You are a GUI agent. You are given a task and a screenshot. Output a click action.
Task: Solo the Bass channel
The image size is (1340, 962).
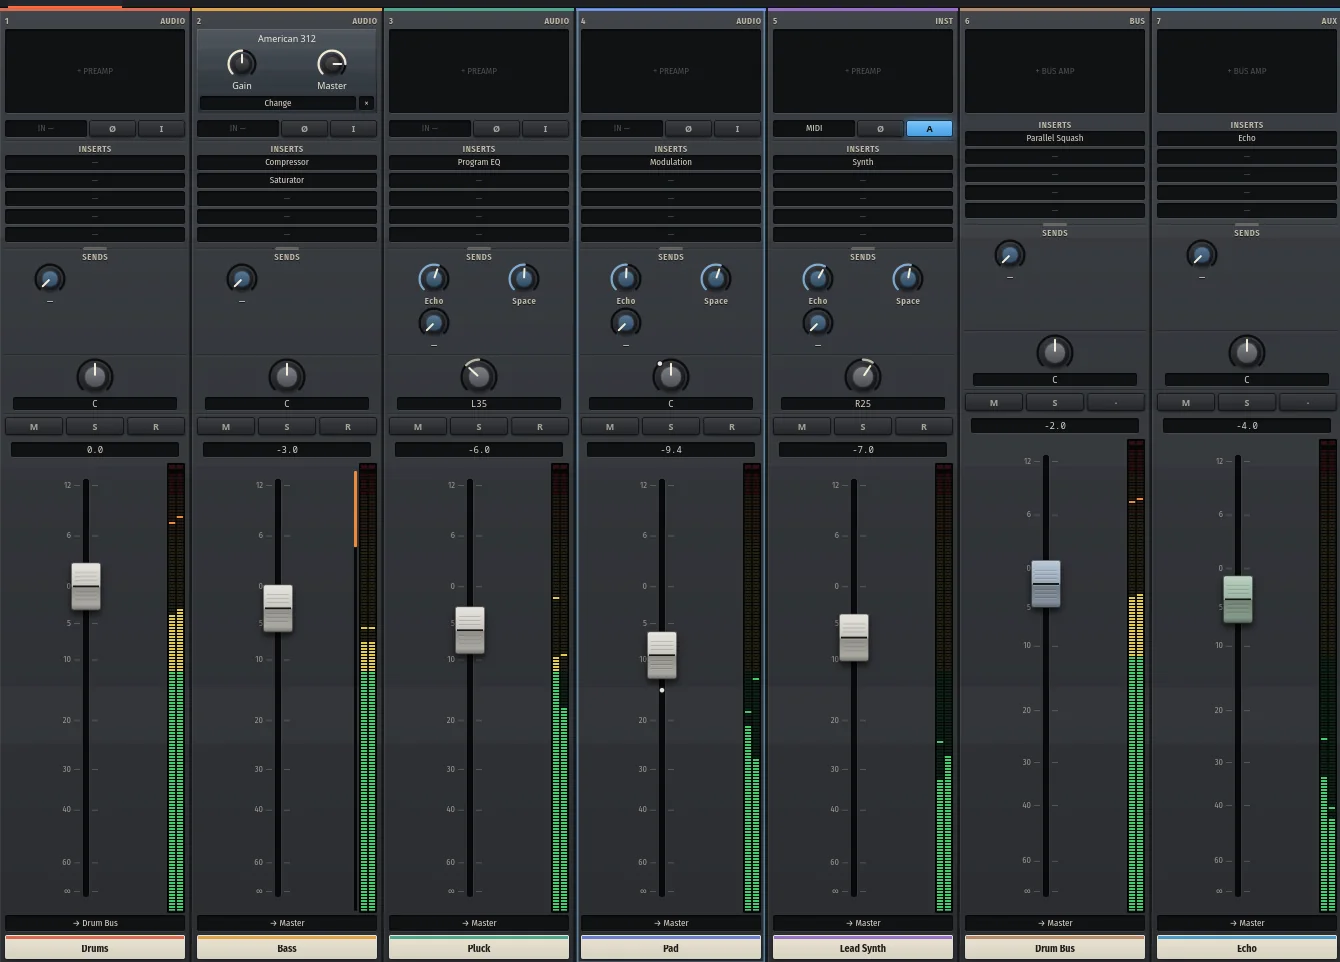coord(287,427)
